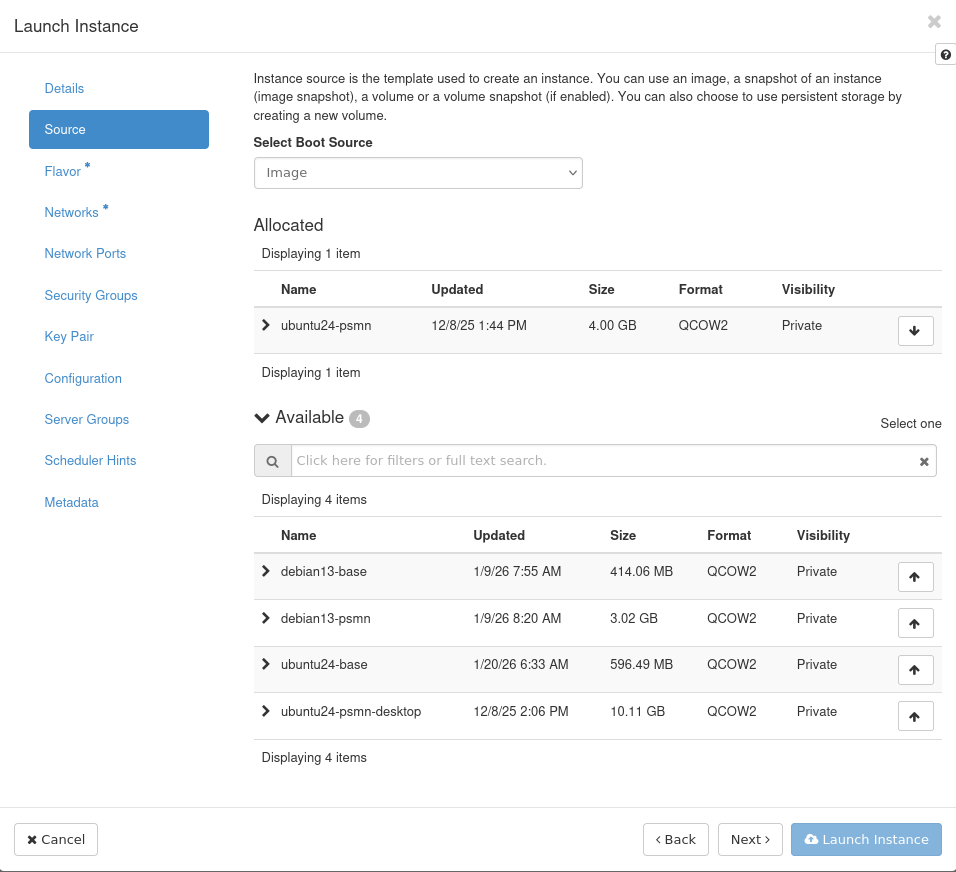Expand ubuntu24-psmn-desktop row details
Screen dimensions: 956x872
point(266,711)
